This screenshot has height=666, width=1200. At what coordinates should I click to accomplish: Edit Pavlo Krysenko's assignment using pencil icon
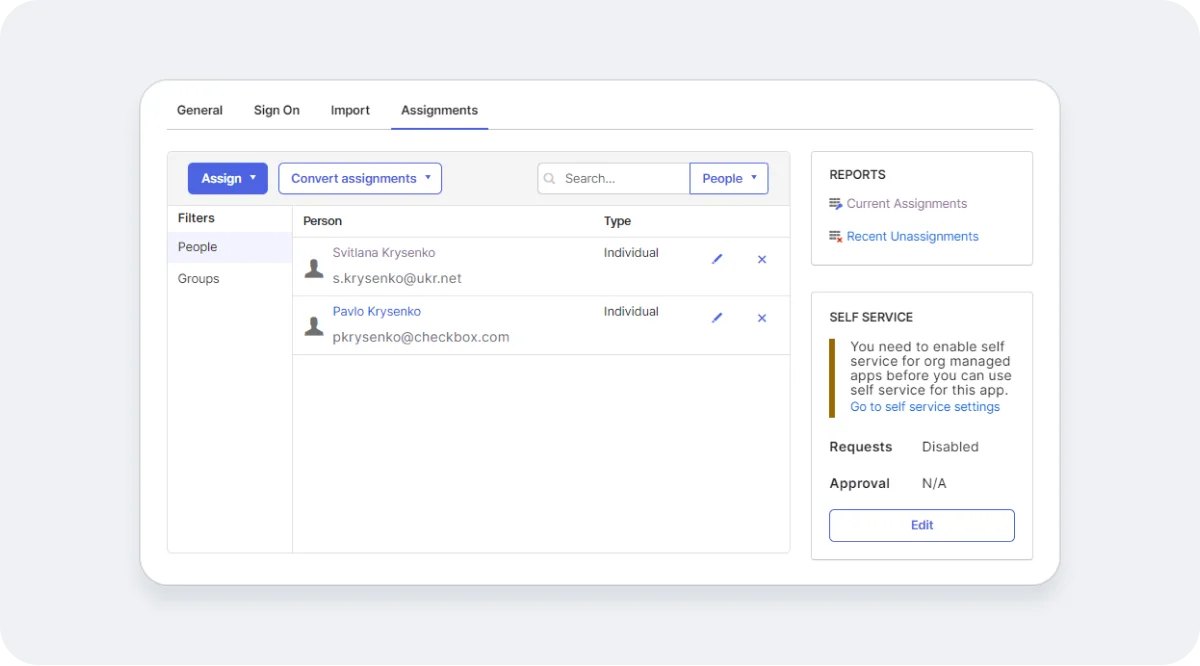716,317
